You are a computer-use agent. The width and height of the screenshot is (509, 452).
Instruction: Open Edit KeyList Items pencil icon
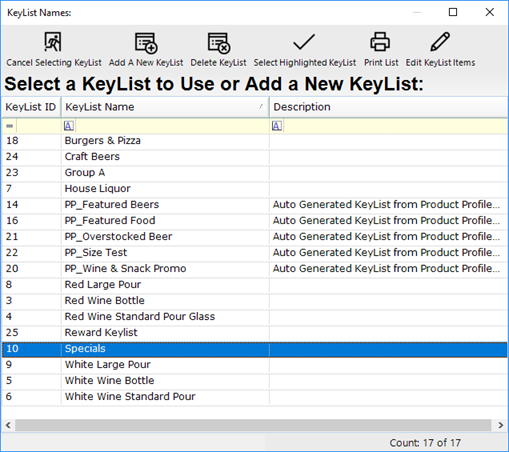click(440, 42)
